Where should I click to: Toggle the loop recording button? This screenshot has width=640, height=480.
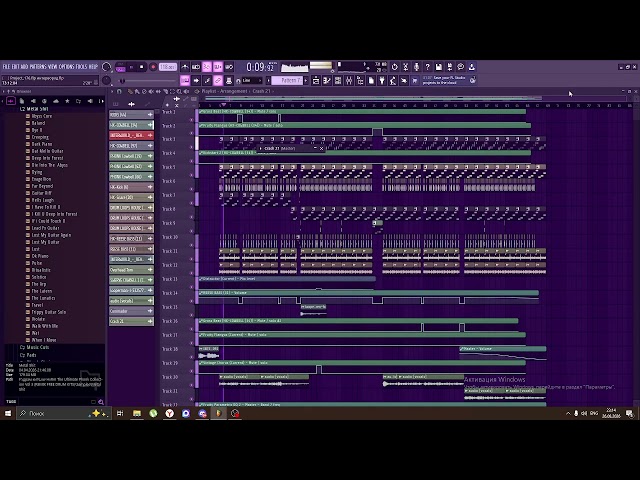click(229, 67)
